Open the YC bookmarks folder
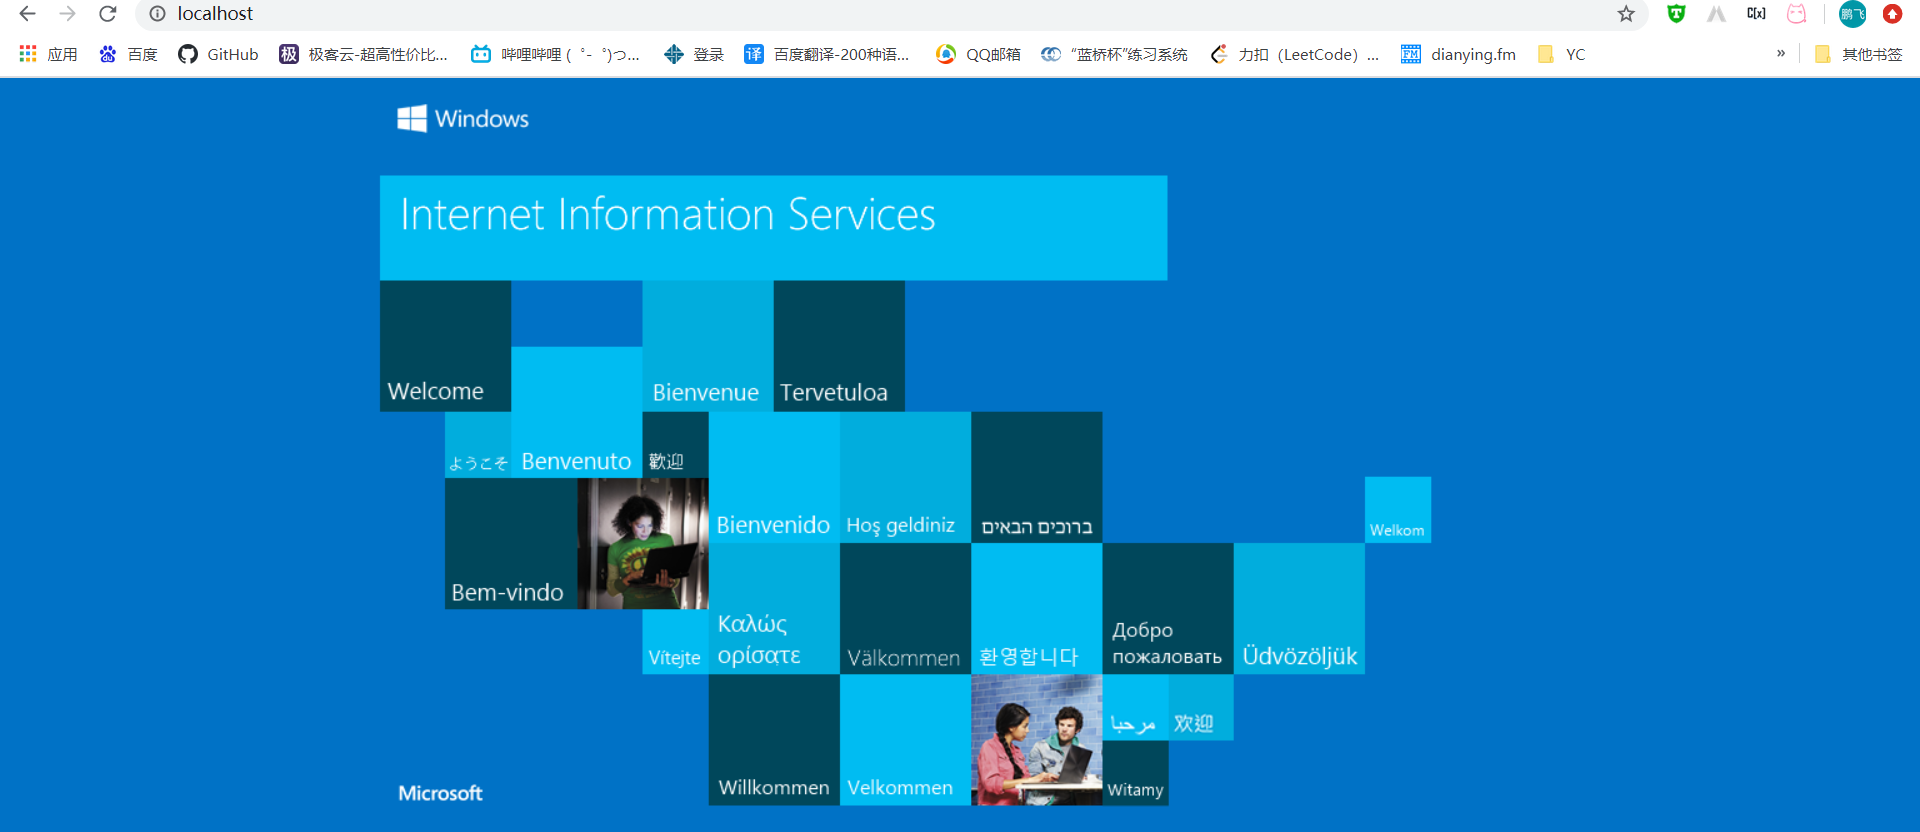Viewport: 1920px width, 832px height. click(x=1561, y=54)
